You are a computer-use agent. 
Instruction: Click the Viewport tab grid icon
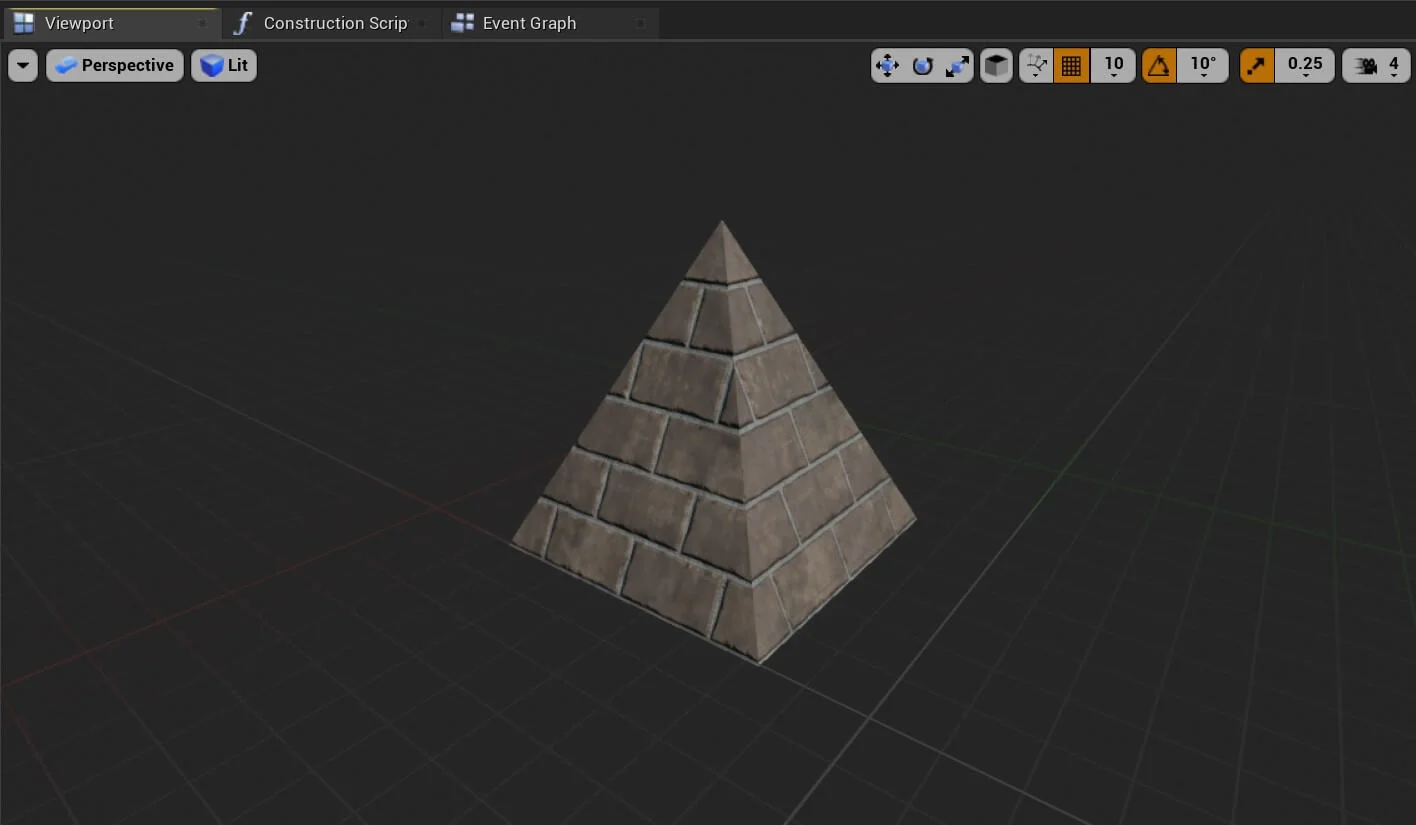click(x=24, y=23)
